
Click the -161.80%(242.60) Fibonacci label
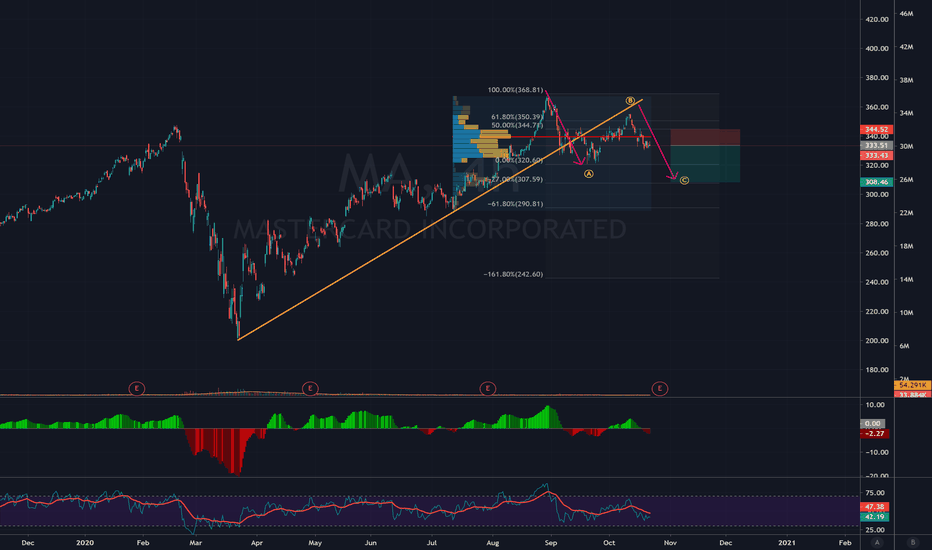(x=514, y=274)
